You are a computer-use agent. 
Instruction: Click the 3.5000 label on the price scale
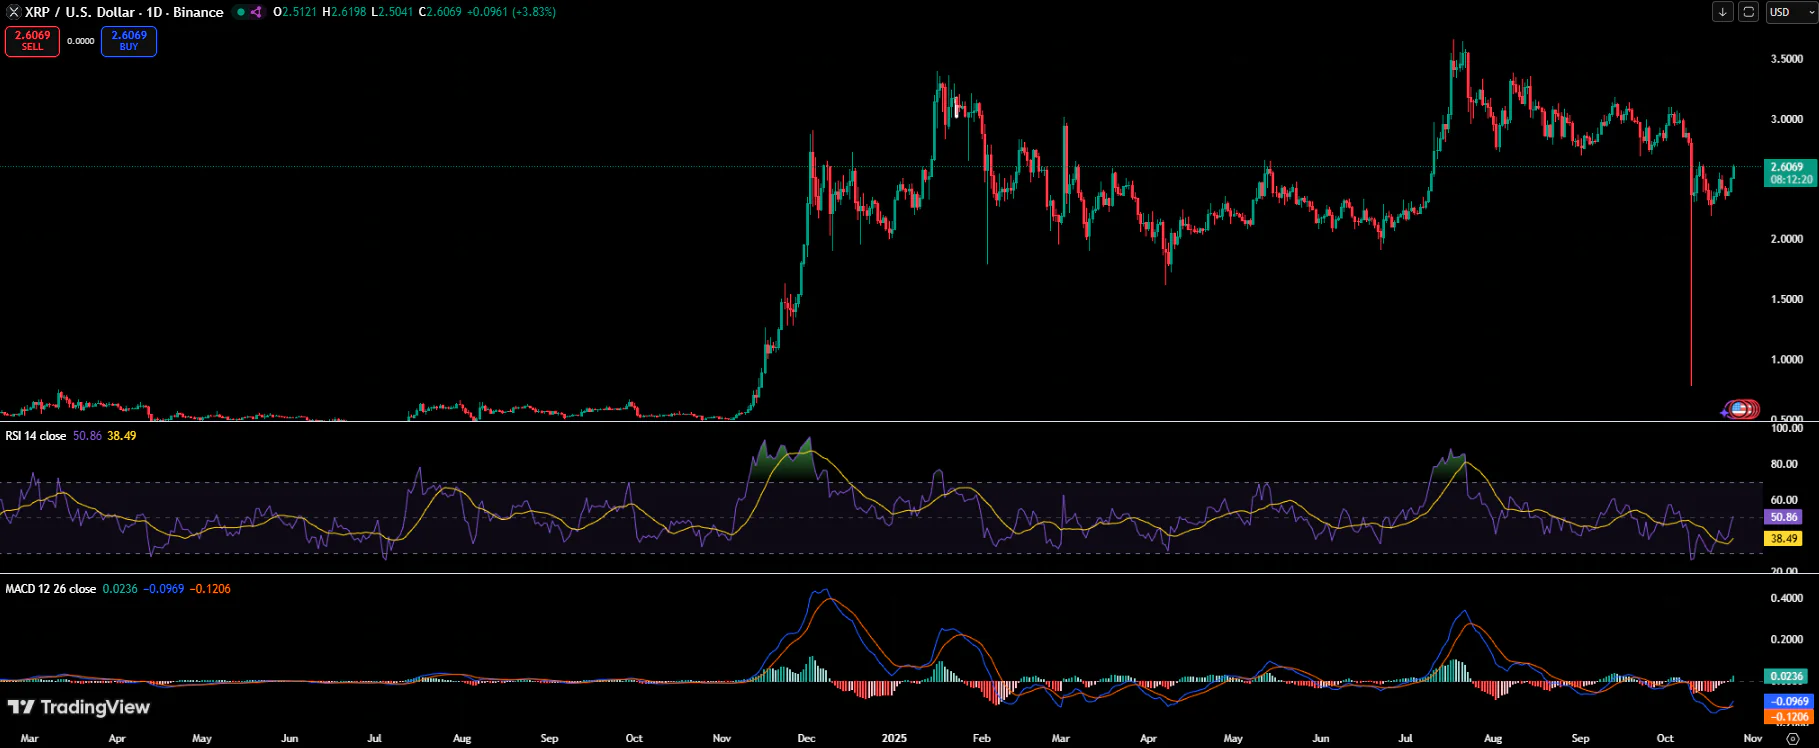click(1787, 59)
